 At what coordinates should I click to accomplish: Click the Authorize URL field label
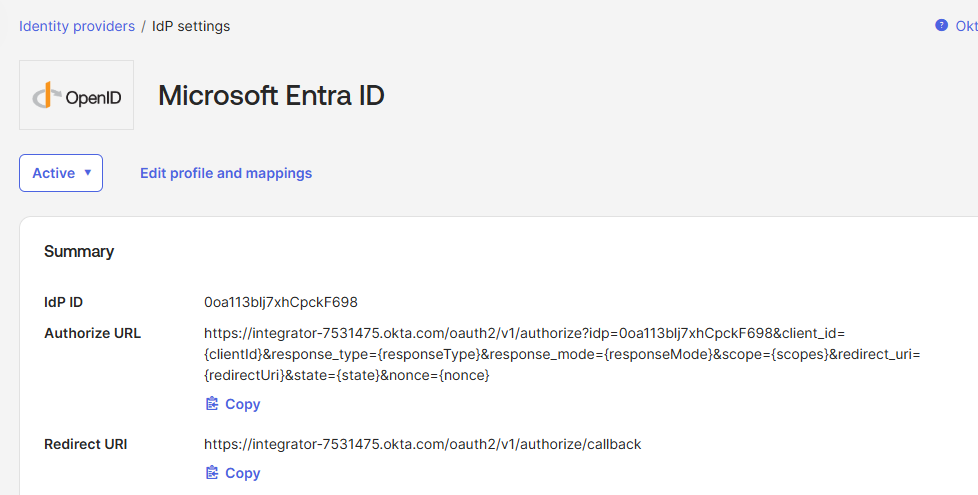(x=92, y=334)
